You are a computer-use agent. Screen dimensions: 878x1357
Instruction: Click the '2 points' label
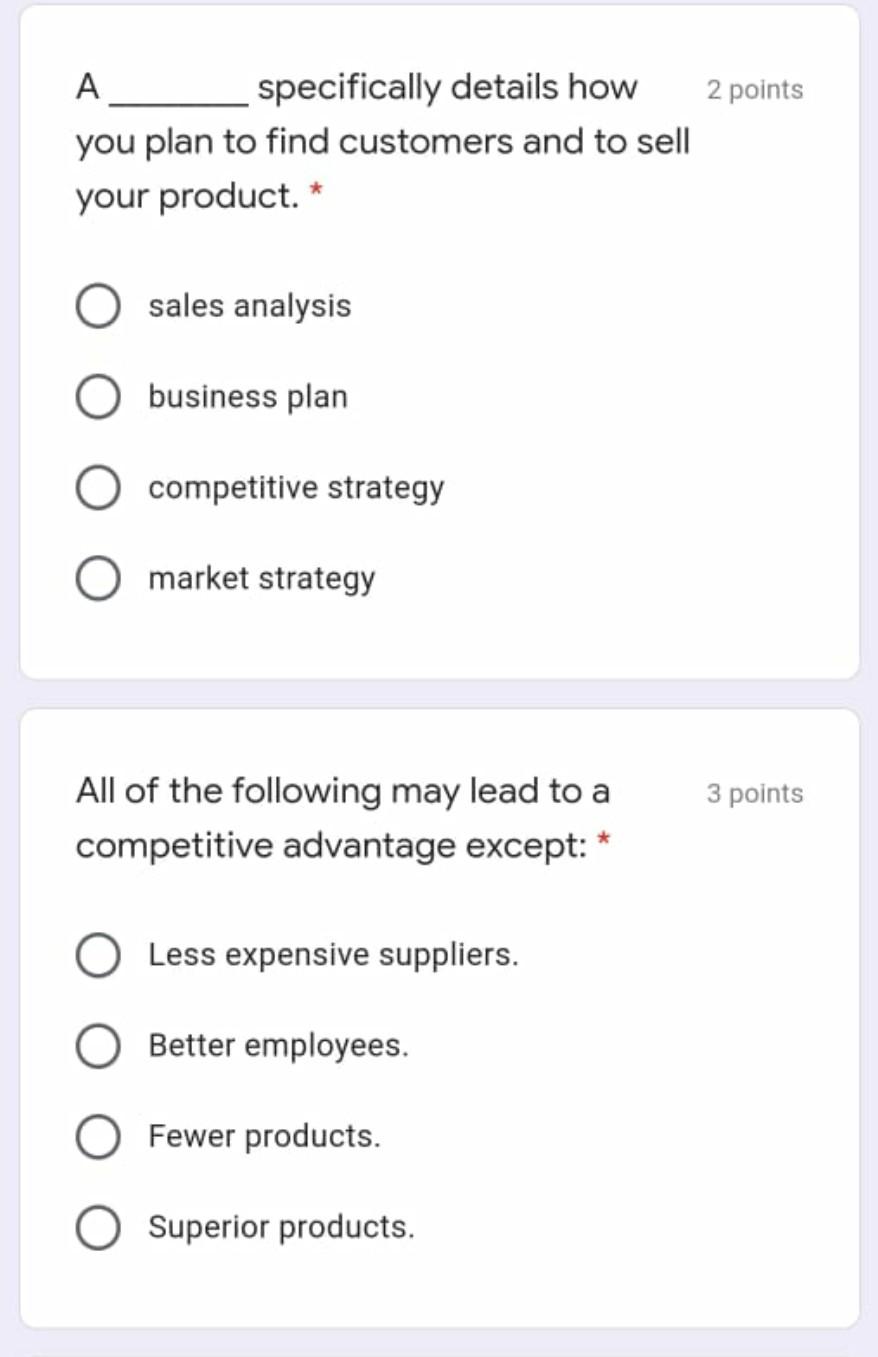click(x=754, y=90)
